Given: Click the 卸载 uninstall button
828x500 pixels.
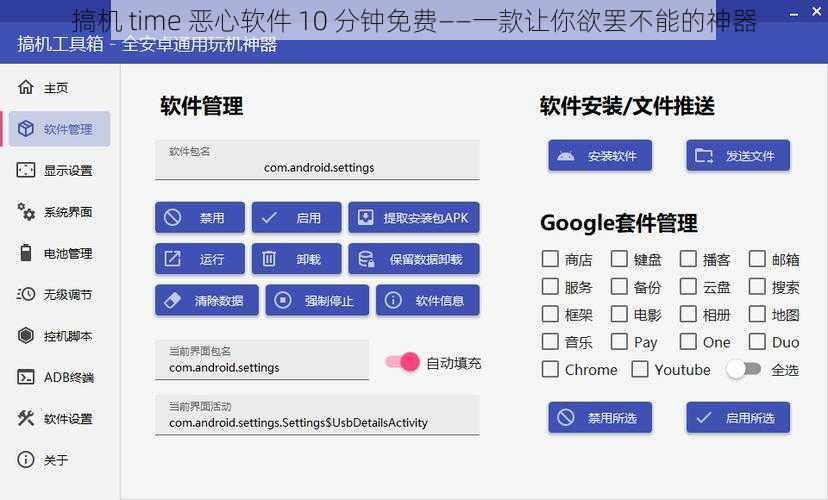Looking at the screenshot, I should pyautogui.click(x=296, y=259).
